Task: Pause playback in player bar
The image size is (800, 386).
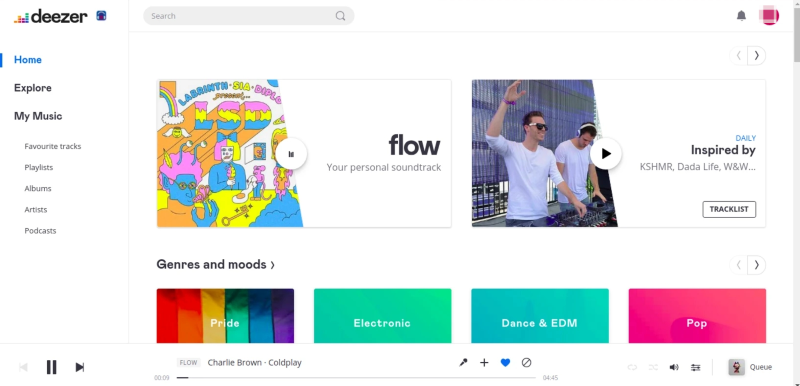Action: [52, 367]
